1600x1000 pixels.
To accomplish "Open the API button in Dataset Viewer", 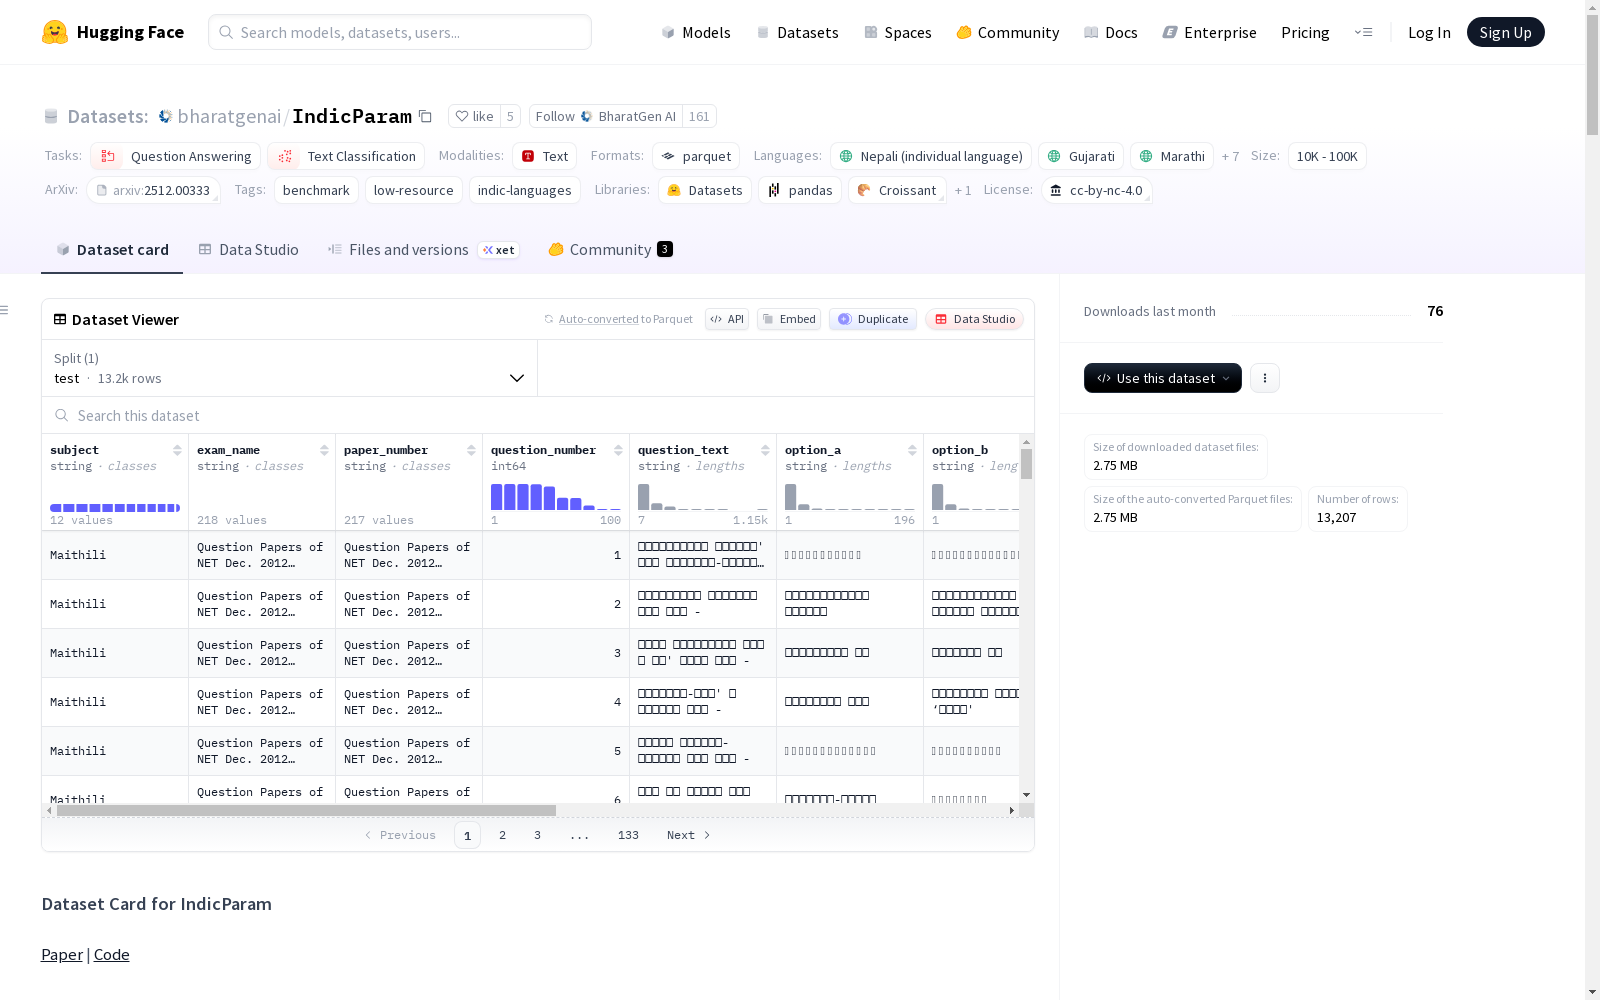I will click(727, 319).
